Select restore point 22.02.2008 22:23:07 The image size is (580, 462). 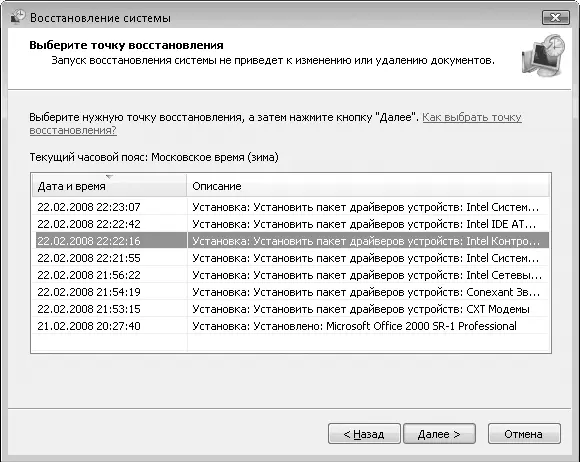click(290, 207)
